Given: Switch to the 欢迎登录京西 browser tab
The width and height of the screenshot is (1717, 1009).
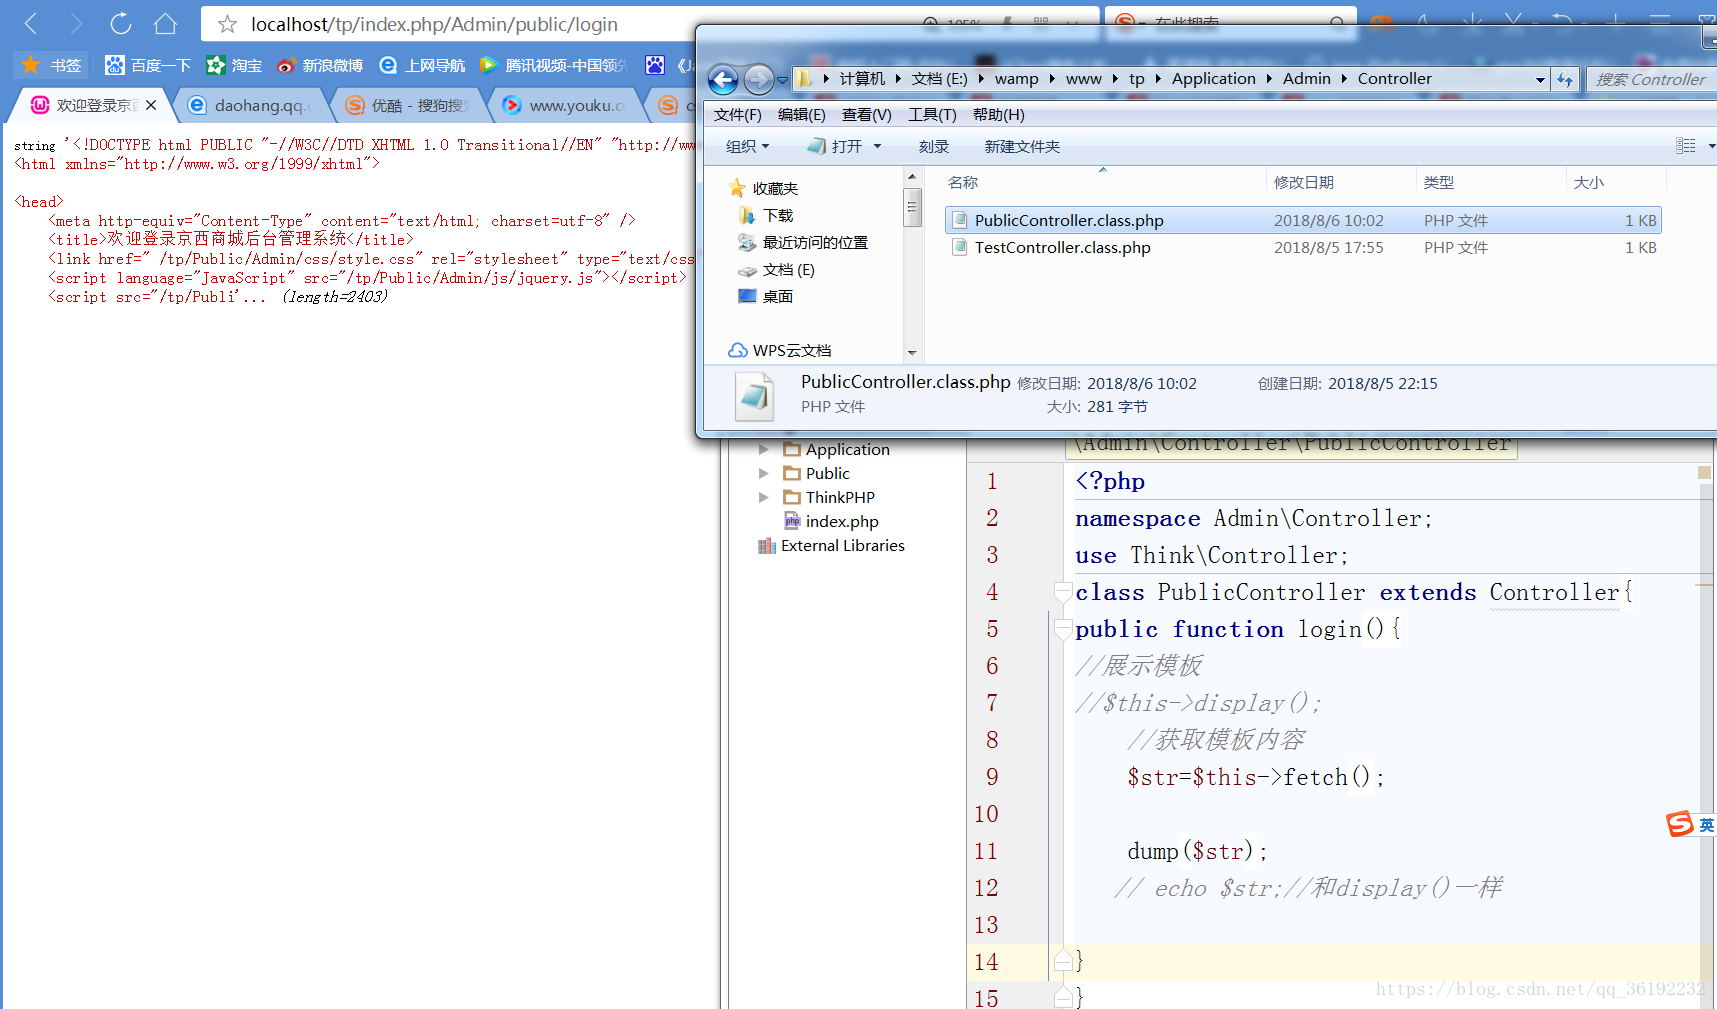Looking at the screenshot, I should 95,105.
